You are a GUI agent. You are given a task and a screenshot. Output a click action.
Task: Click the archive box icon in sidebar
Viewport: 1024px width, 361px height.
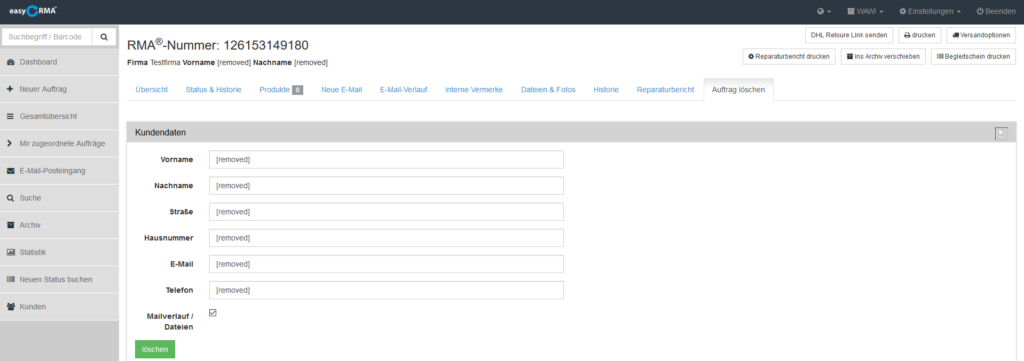(10, 225)
